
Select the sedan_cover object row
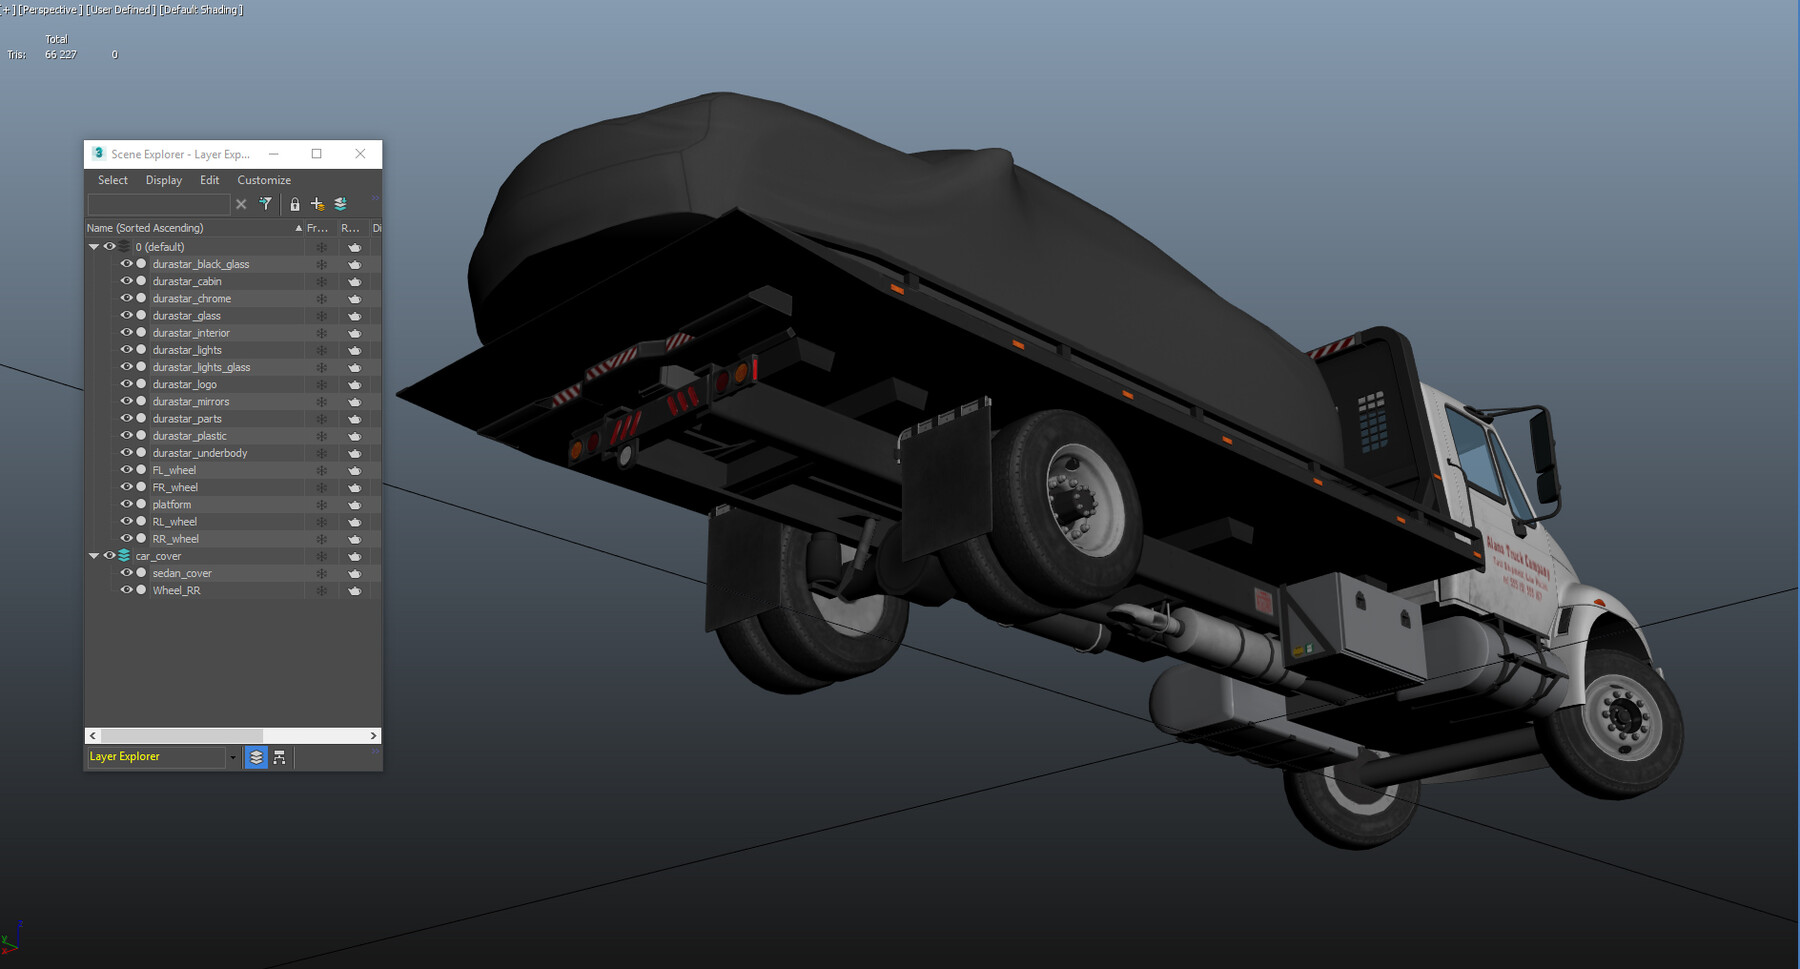click(229, 573)
